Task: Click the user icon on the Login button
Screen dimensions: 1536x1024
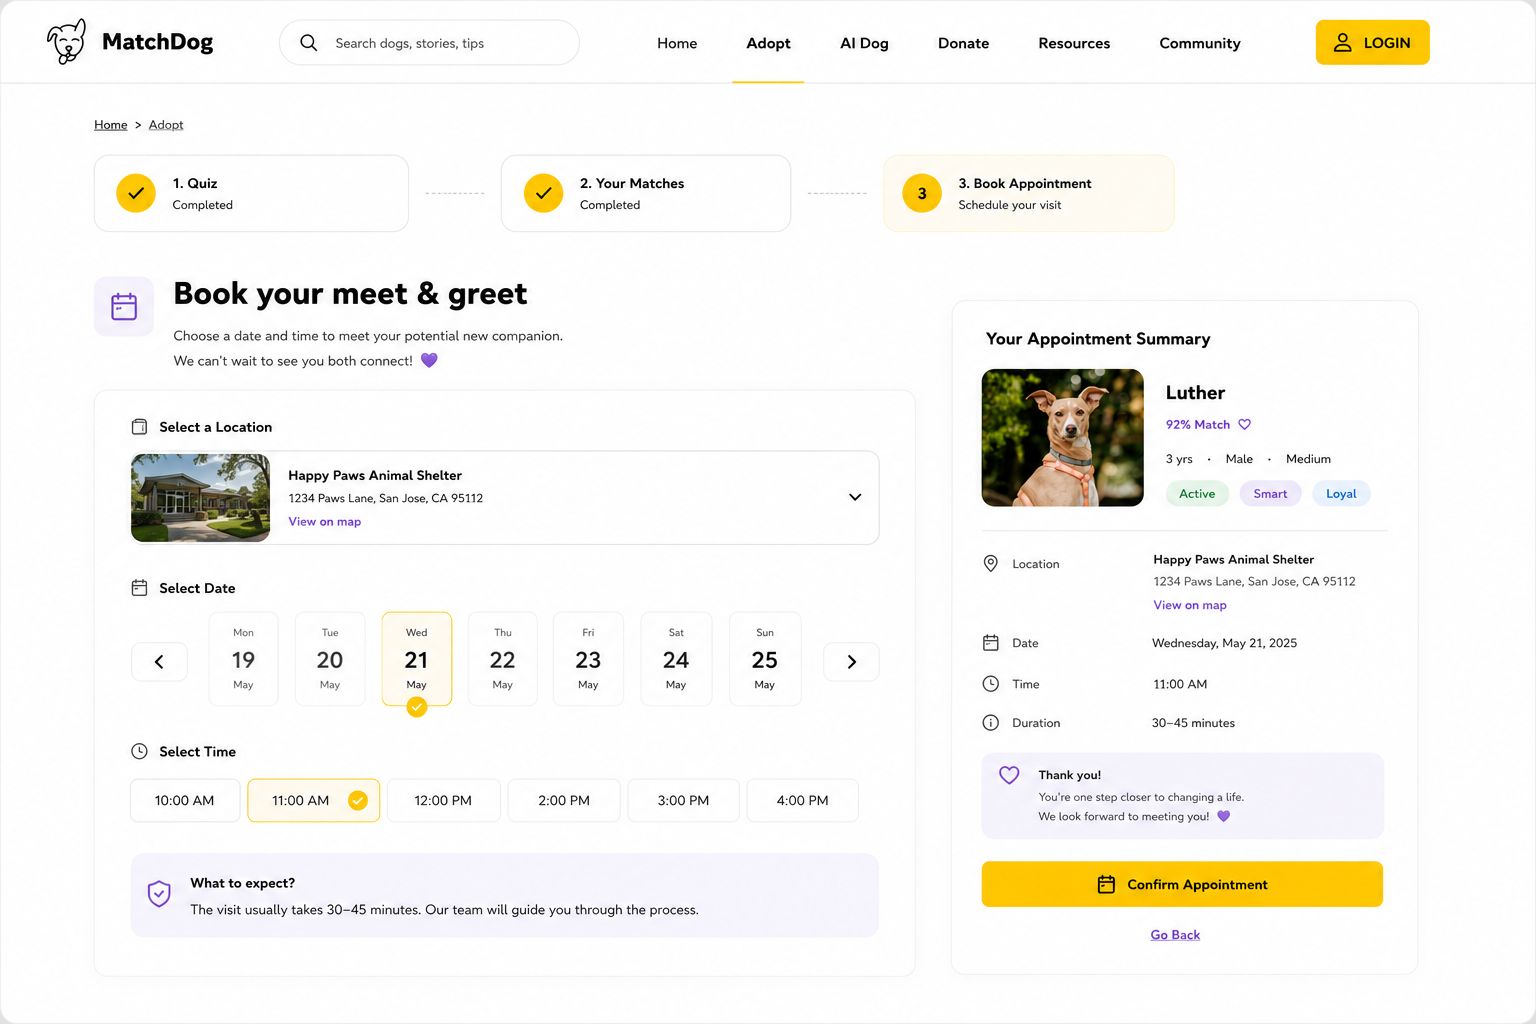Action: pyautogui.click(x=1342, y=43)
